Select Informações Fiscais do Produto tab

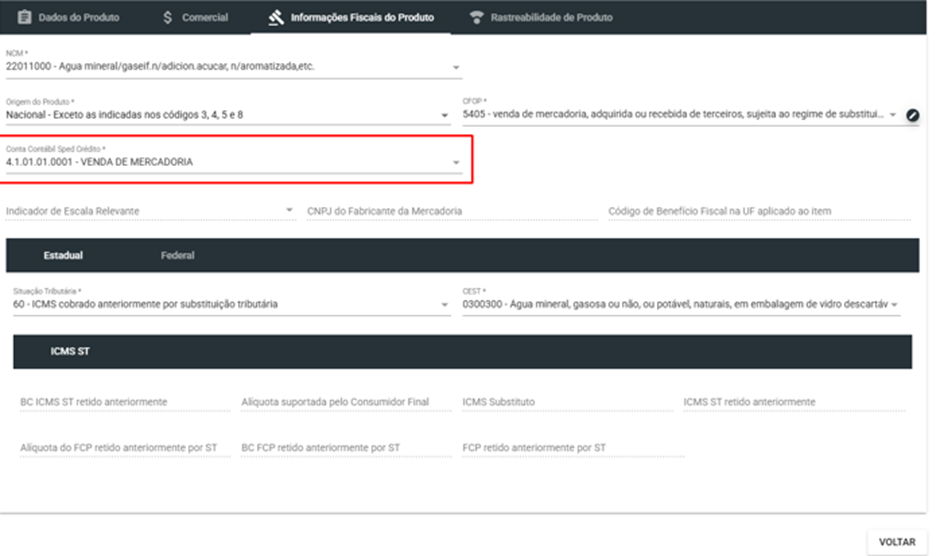[351, 17]
